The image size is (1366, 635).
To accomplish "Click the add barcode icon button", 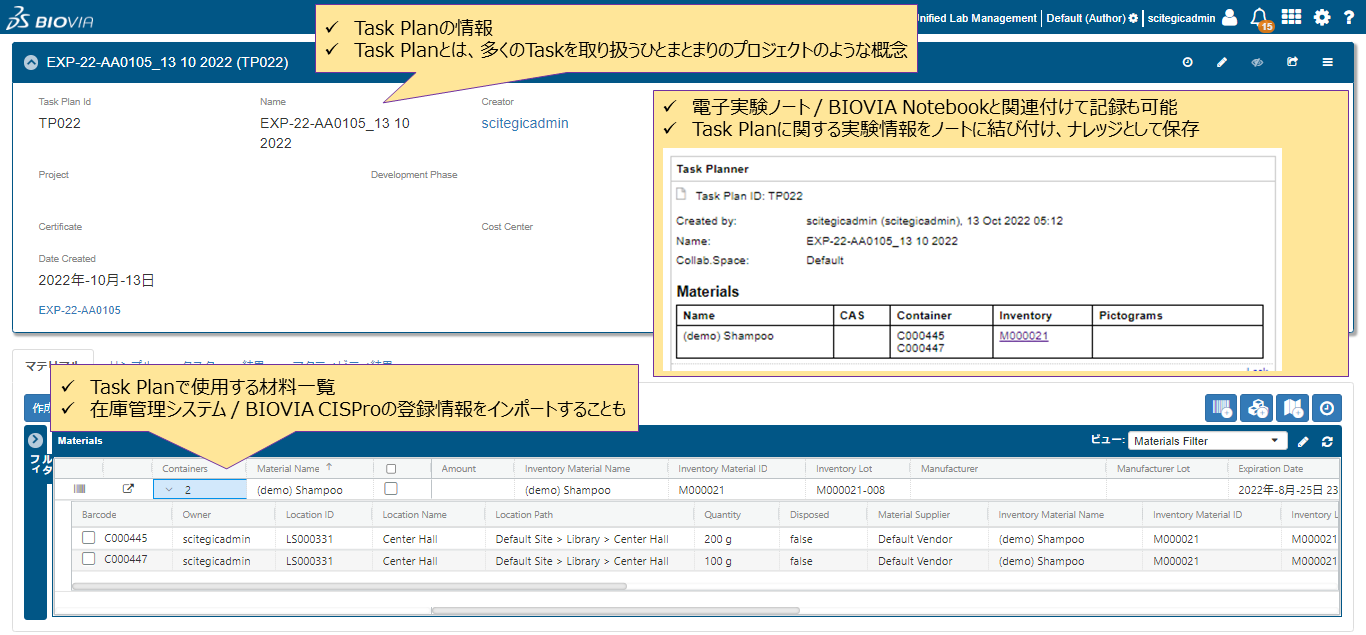I will click(1221, 407).
